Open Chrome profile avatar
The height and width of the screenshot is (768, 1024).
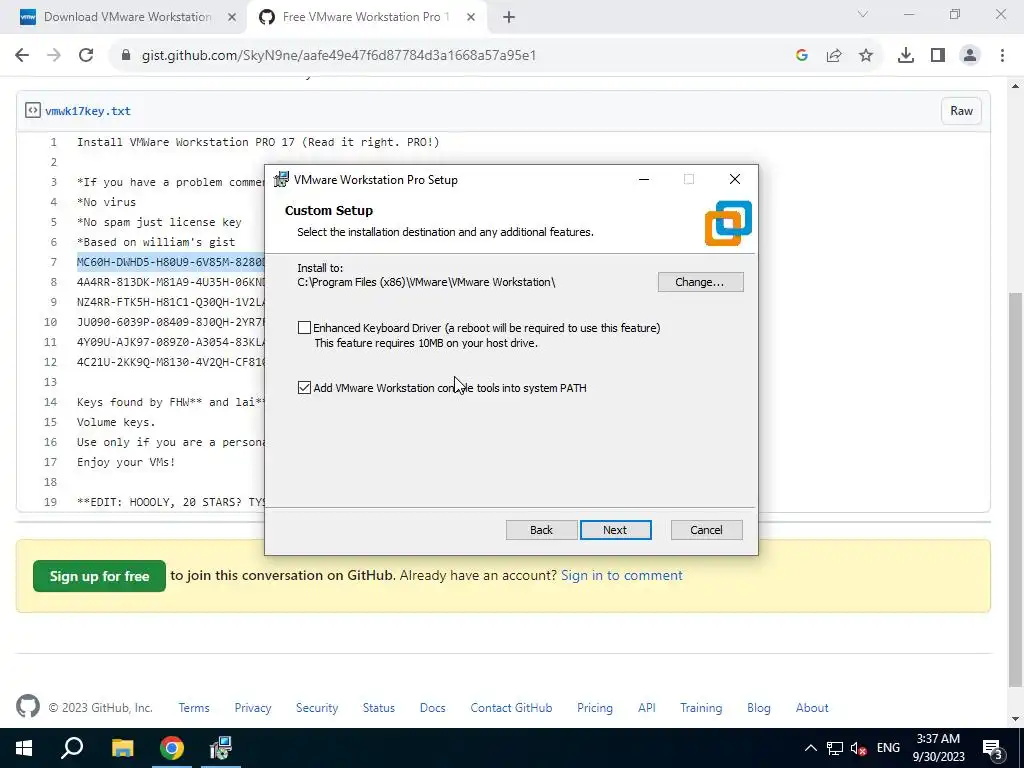tap(970, 56)
